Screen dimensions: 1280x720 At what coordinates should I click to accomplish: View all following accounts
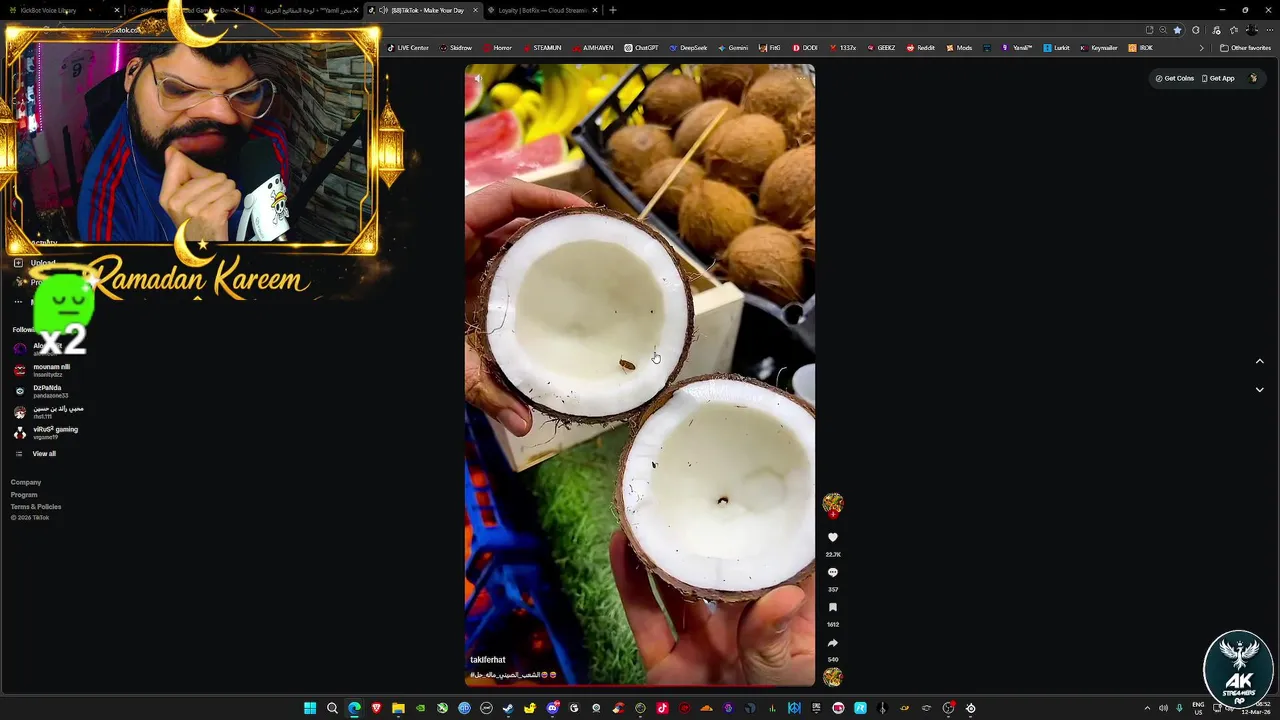(36, 454)
